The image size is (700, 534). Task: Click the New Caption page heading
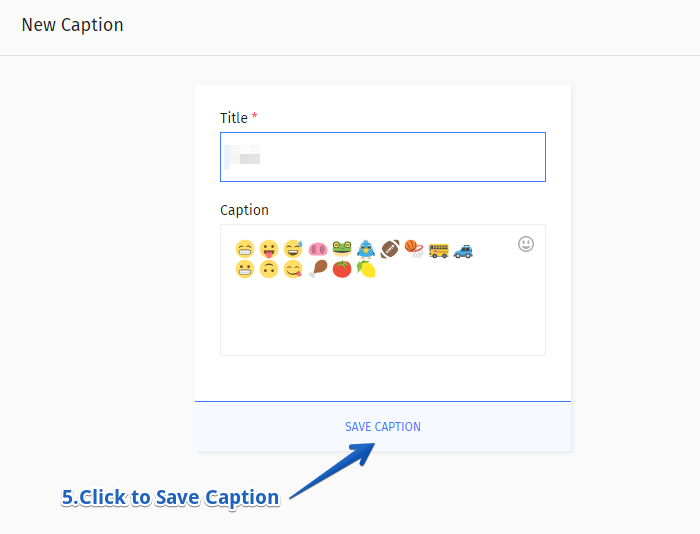[72, 25]
